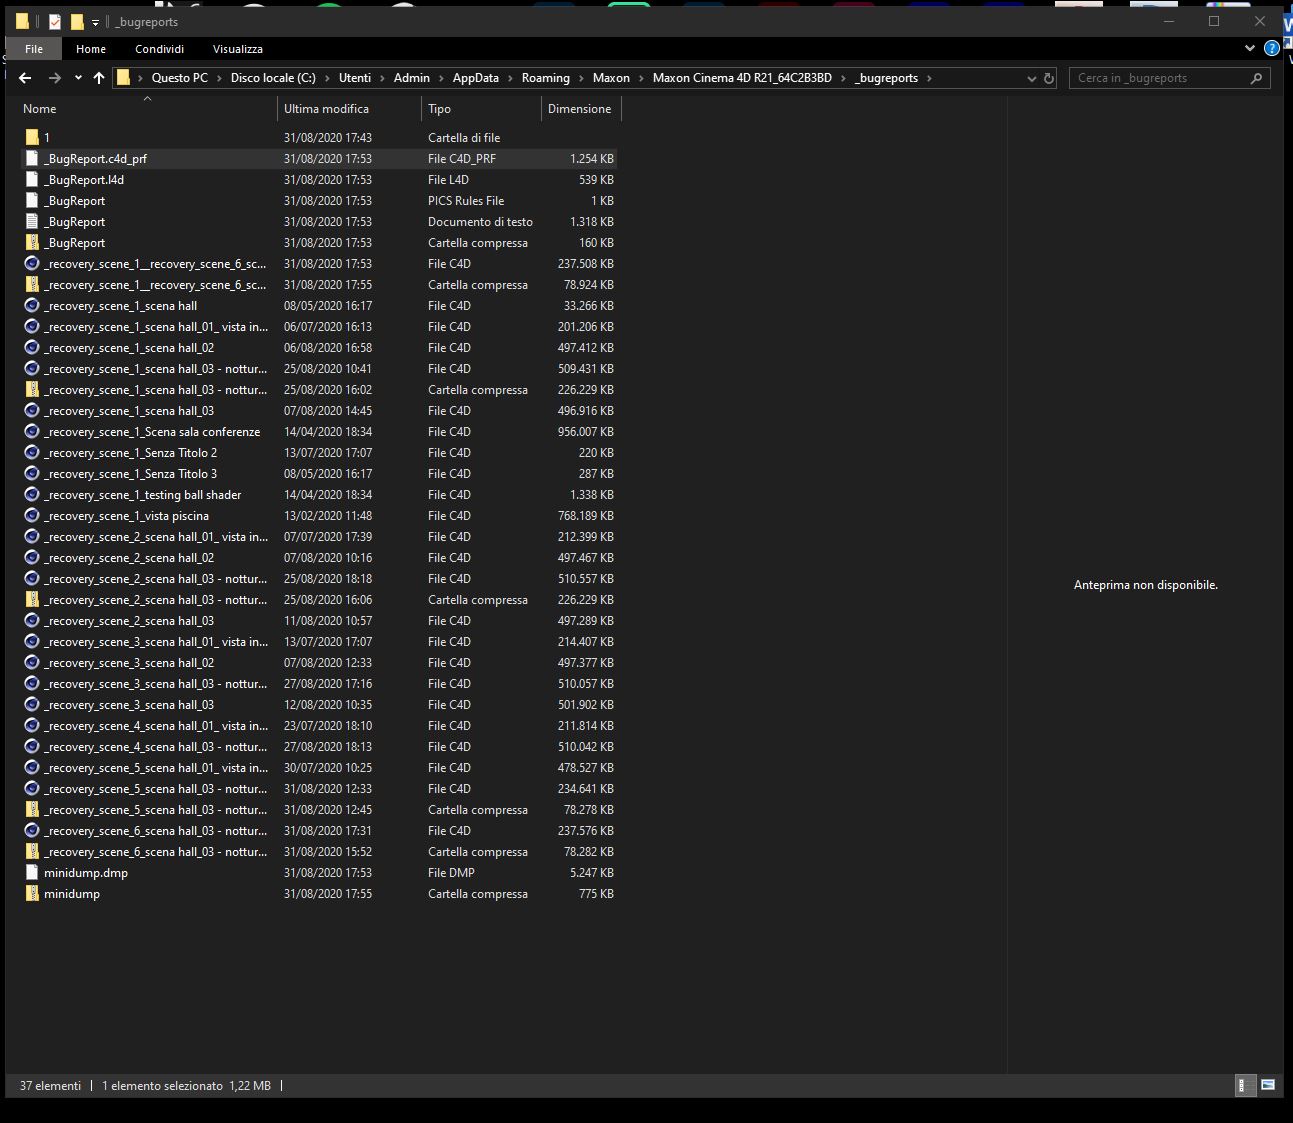Click C4D icon of _recovery_scene_1_Senza Titolo 2

32,452
